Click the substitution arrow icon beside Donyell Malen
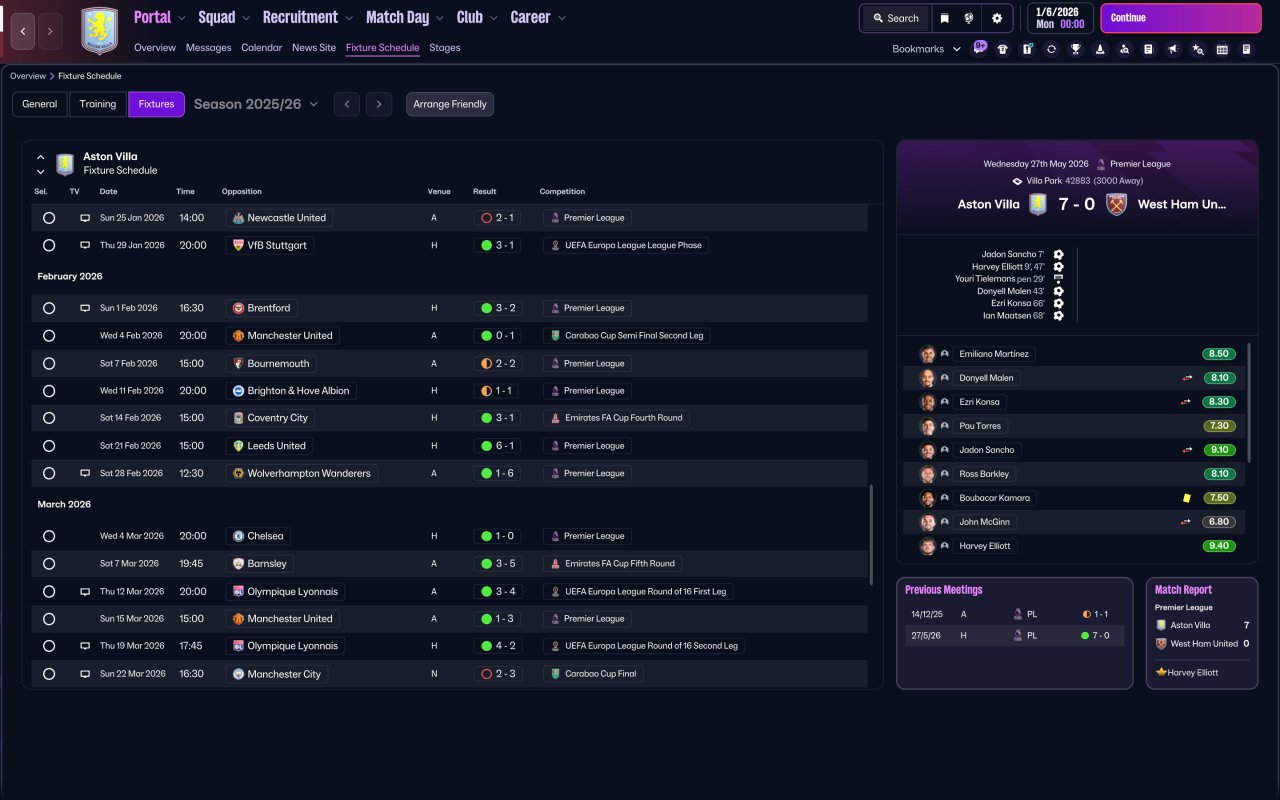The height and width of the screenshot is (800, 1280). [x=1187, y=378]
